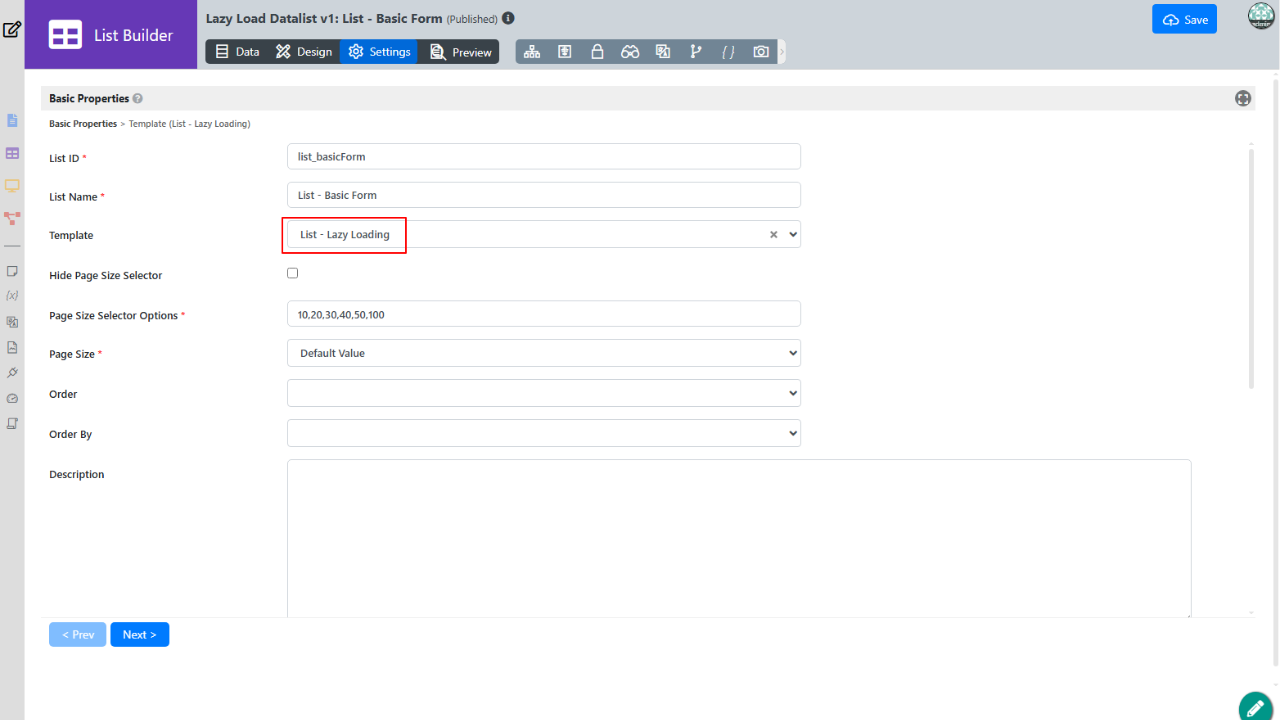Screen dimensions: 1280x720
Task: Open the Page Size dropdown
Action: tap(543, 353)
